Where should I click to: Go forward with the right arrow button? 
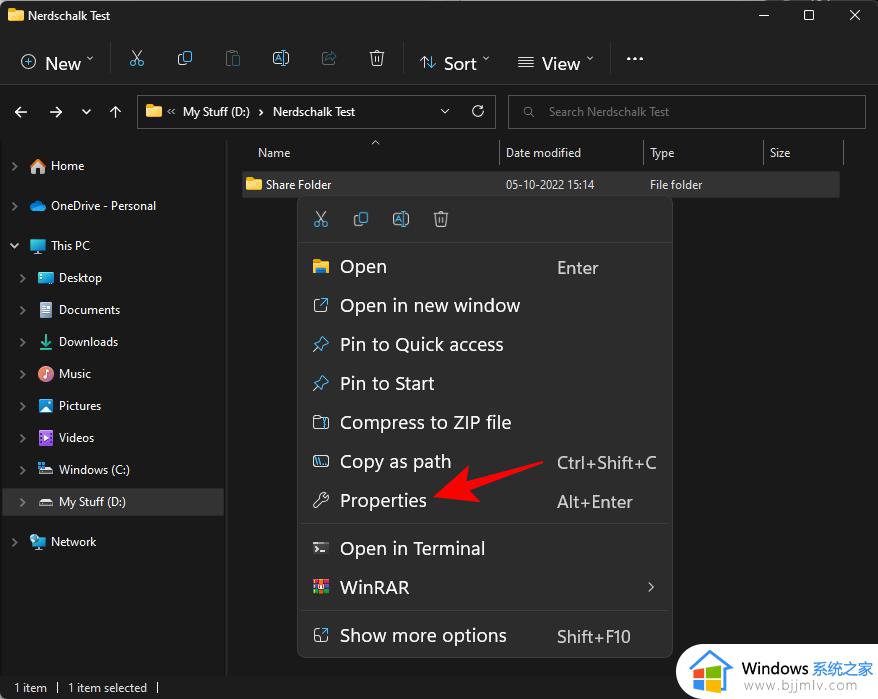[x=55, y=112]
